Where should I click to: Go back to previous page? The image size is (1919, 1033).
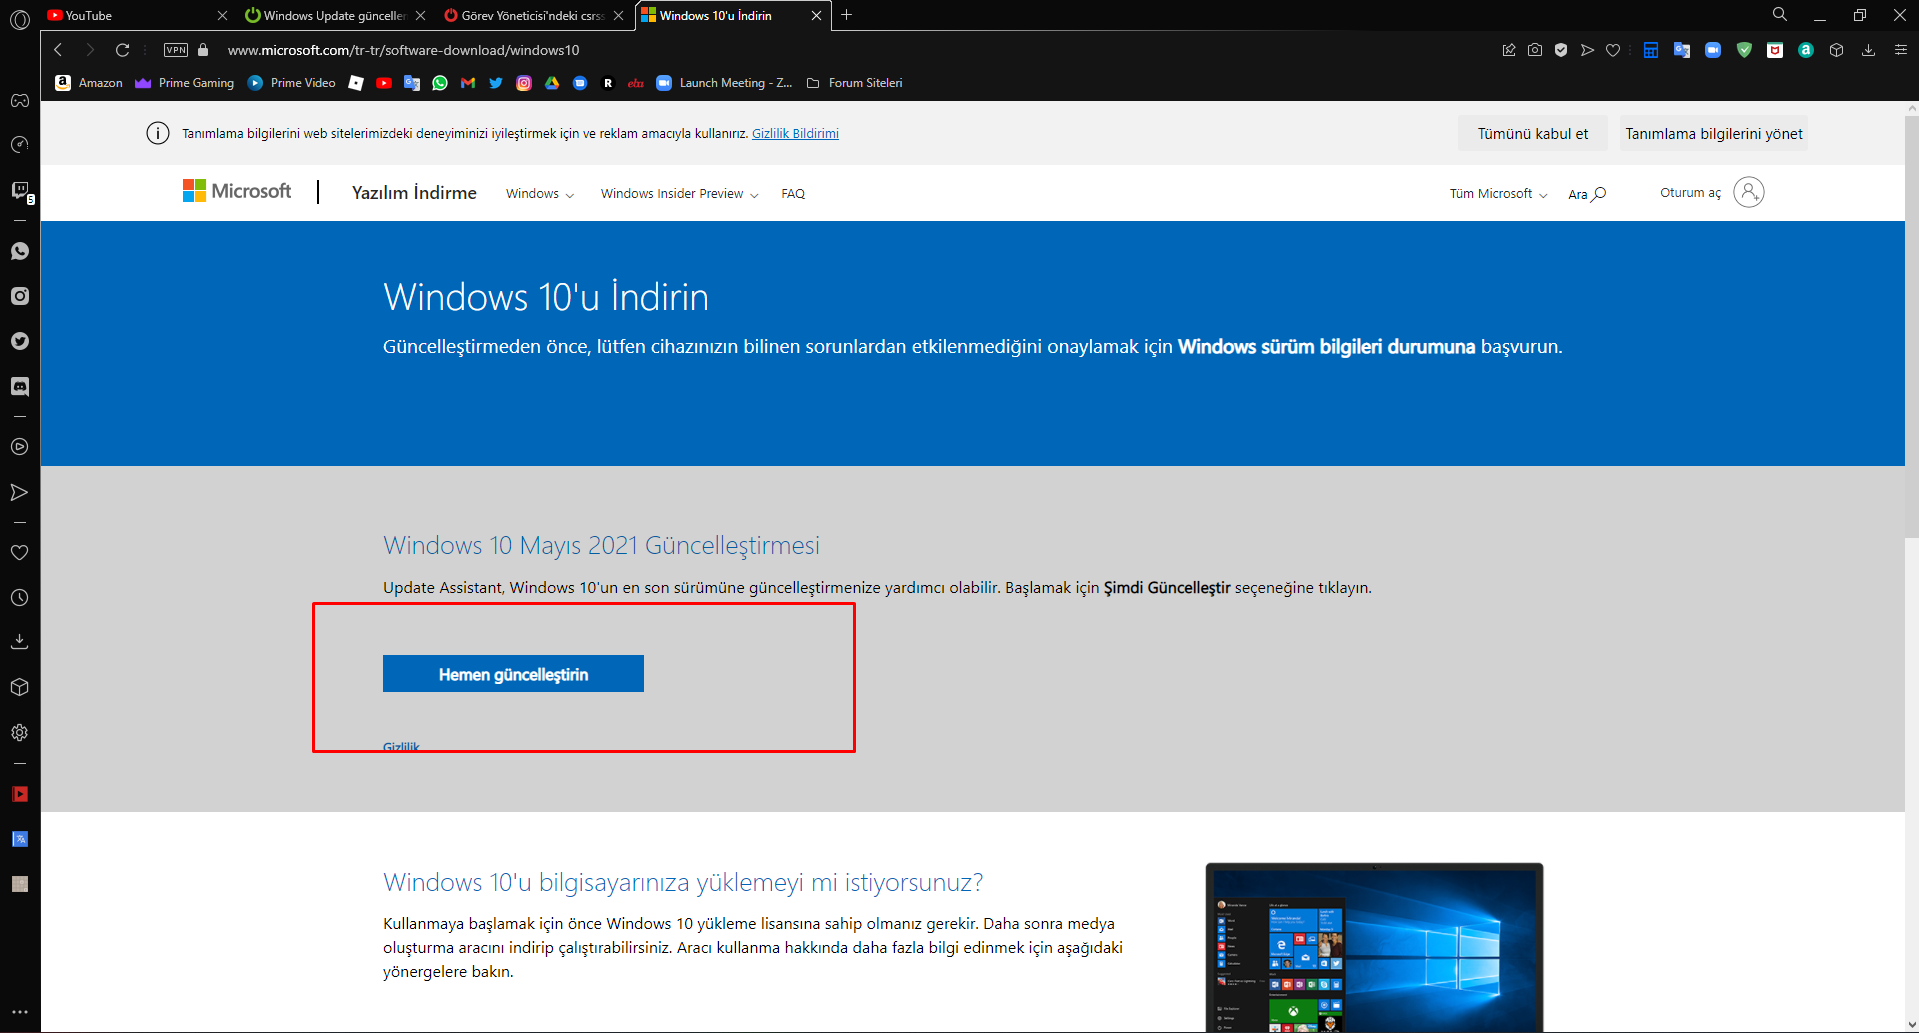point(58,50)
